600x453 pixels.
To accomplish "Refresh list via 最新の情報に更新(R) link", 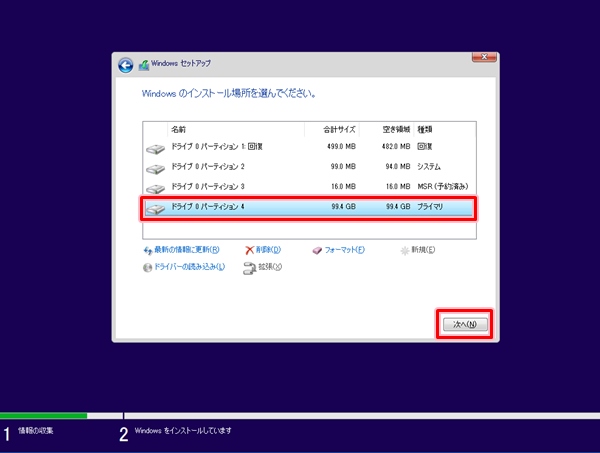I will click(187, 250).
